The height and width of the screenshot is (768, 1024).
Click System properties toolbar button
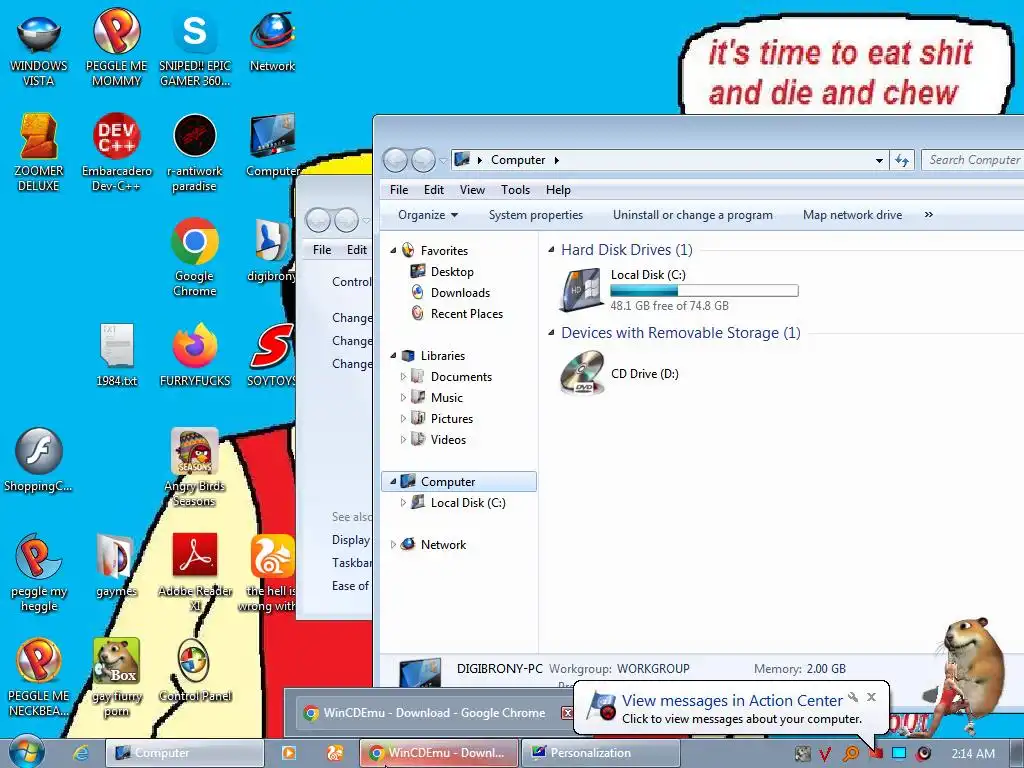[x=536, y=215]
